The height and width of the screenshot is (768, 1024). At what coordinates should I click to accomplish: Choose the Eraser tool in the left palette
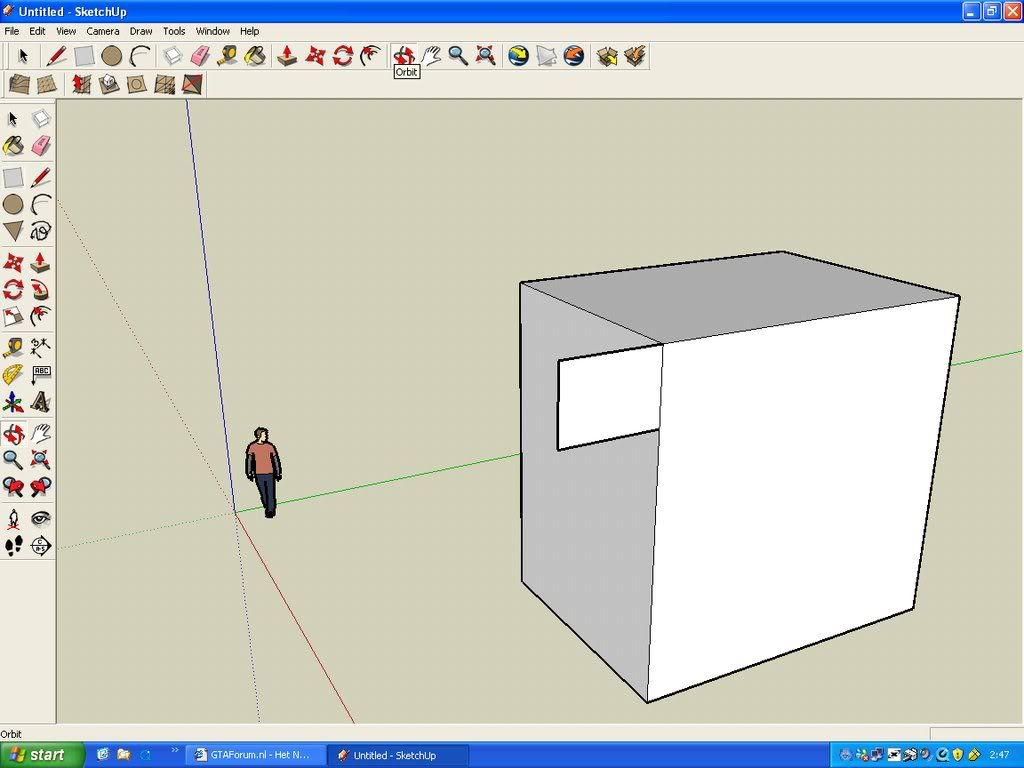point(40,146)
